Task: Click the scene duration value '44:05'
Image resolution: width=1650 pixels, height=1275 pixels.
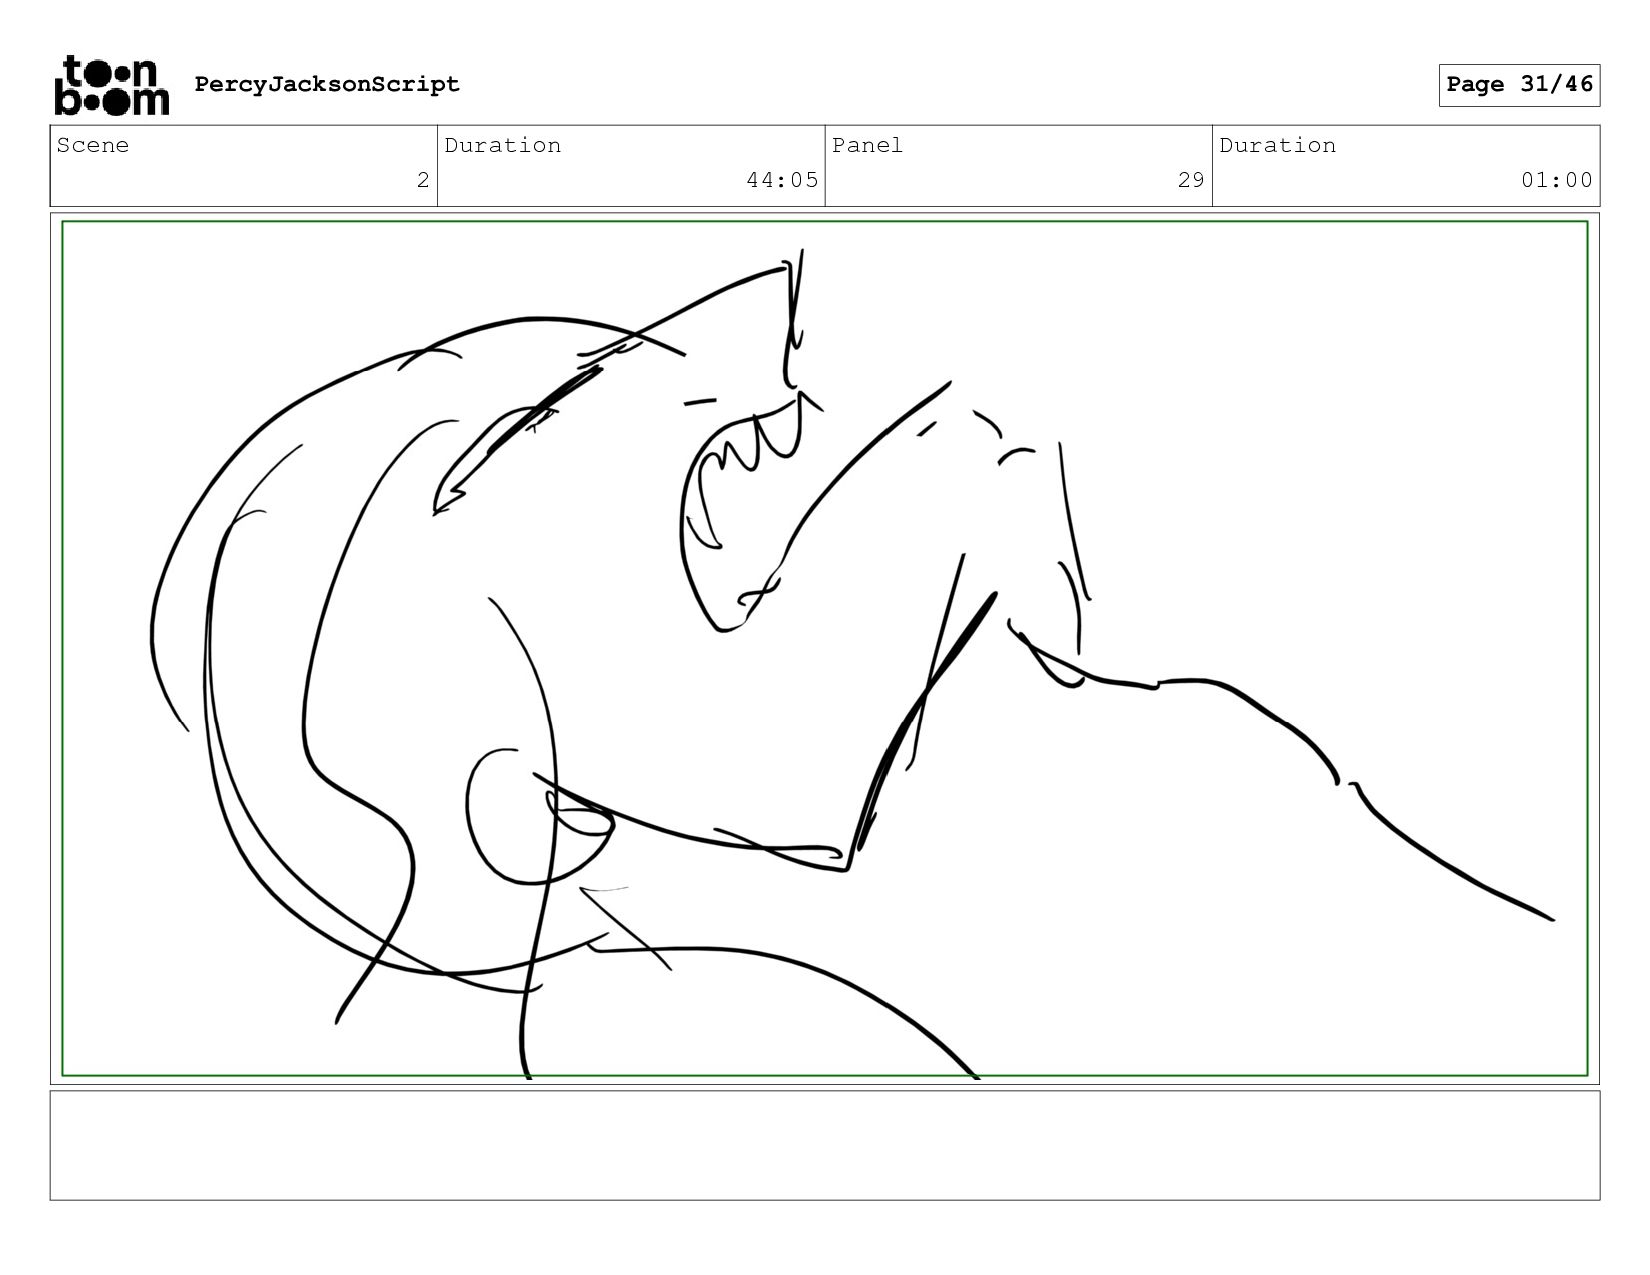Action: 782,180
